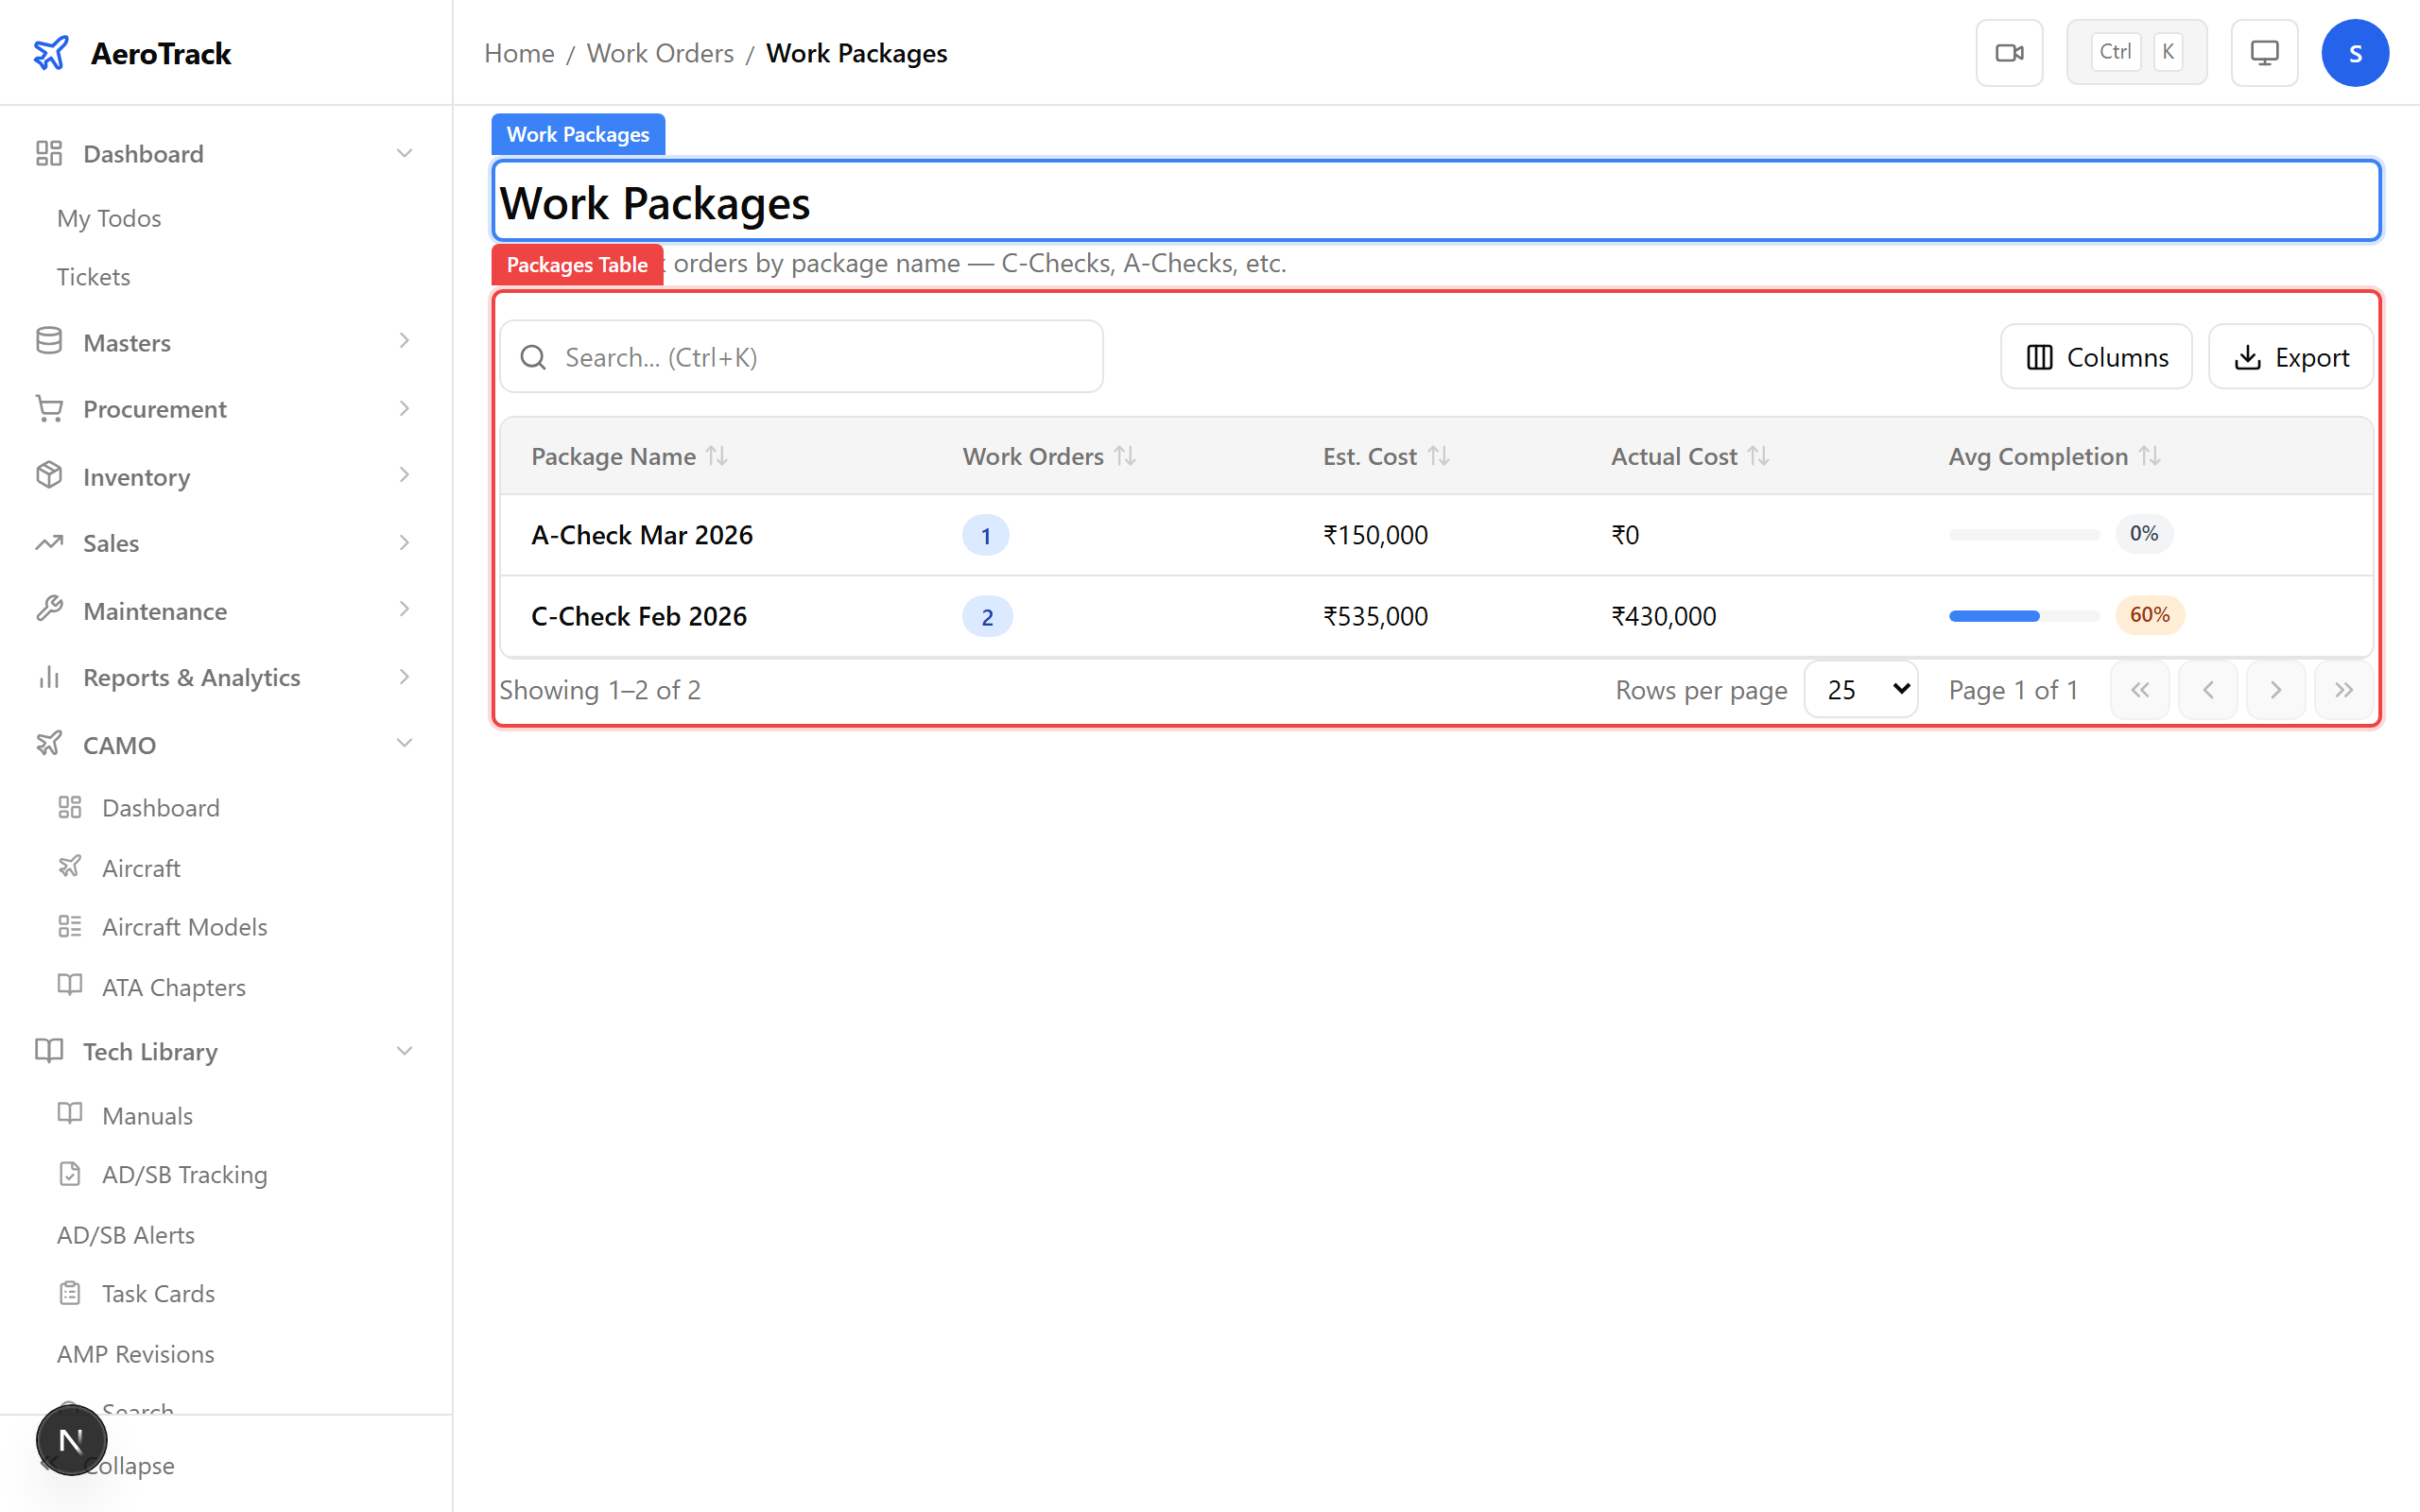
Task: Open My Todos from the sidebar
Action: (x=108, y=217)
